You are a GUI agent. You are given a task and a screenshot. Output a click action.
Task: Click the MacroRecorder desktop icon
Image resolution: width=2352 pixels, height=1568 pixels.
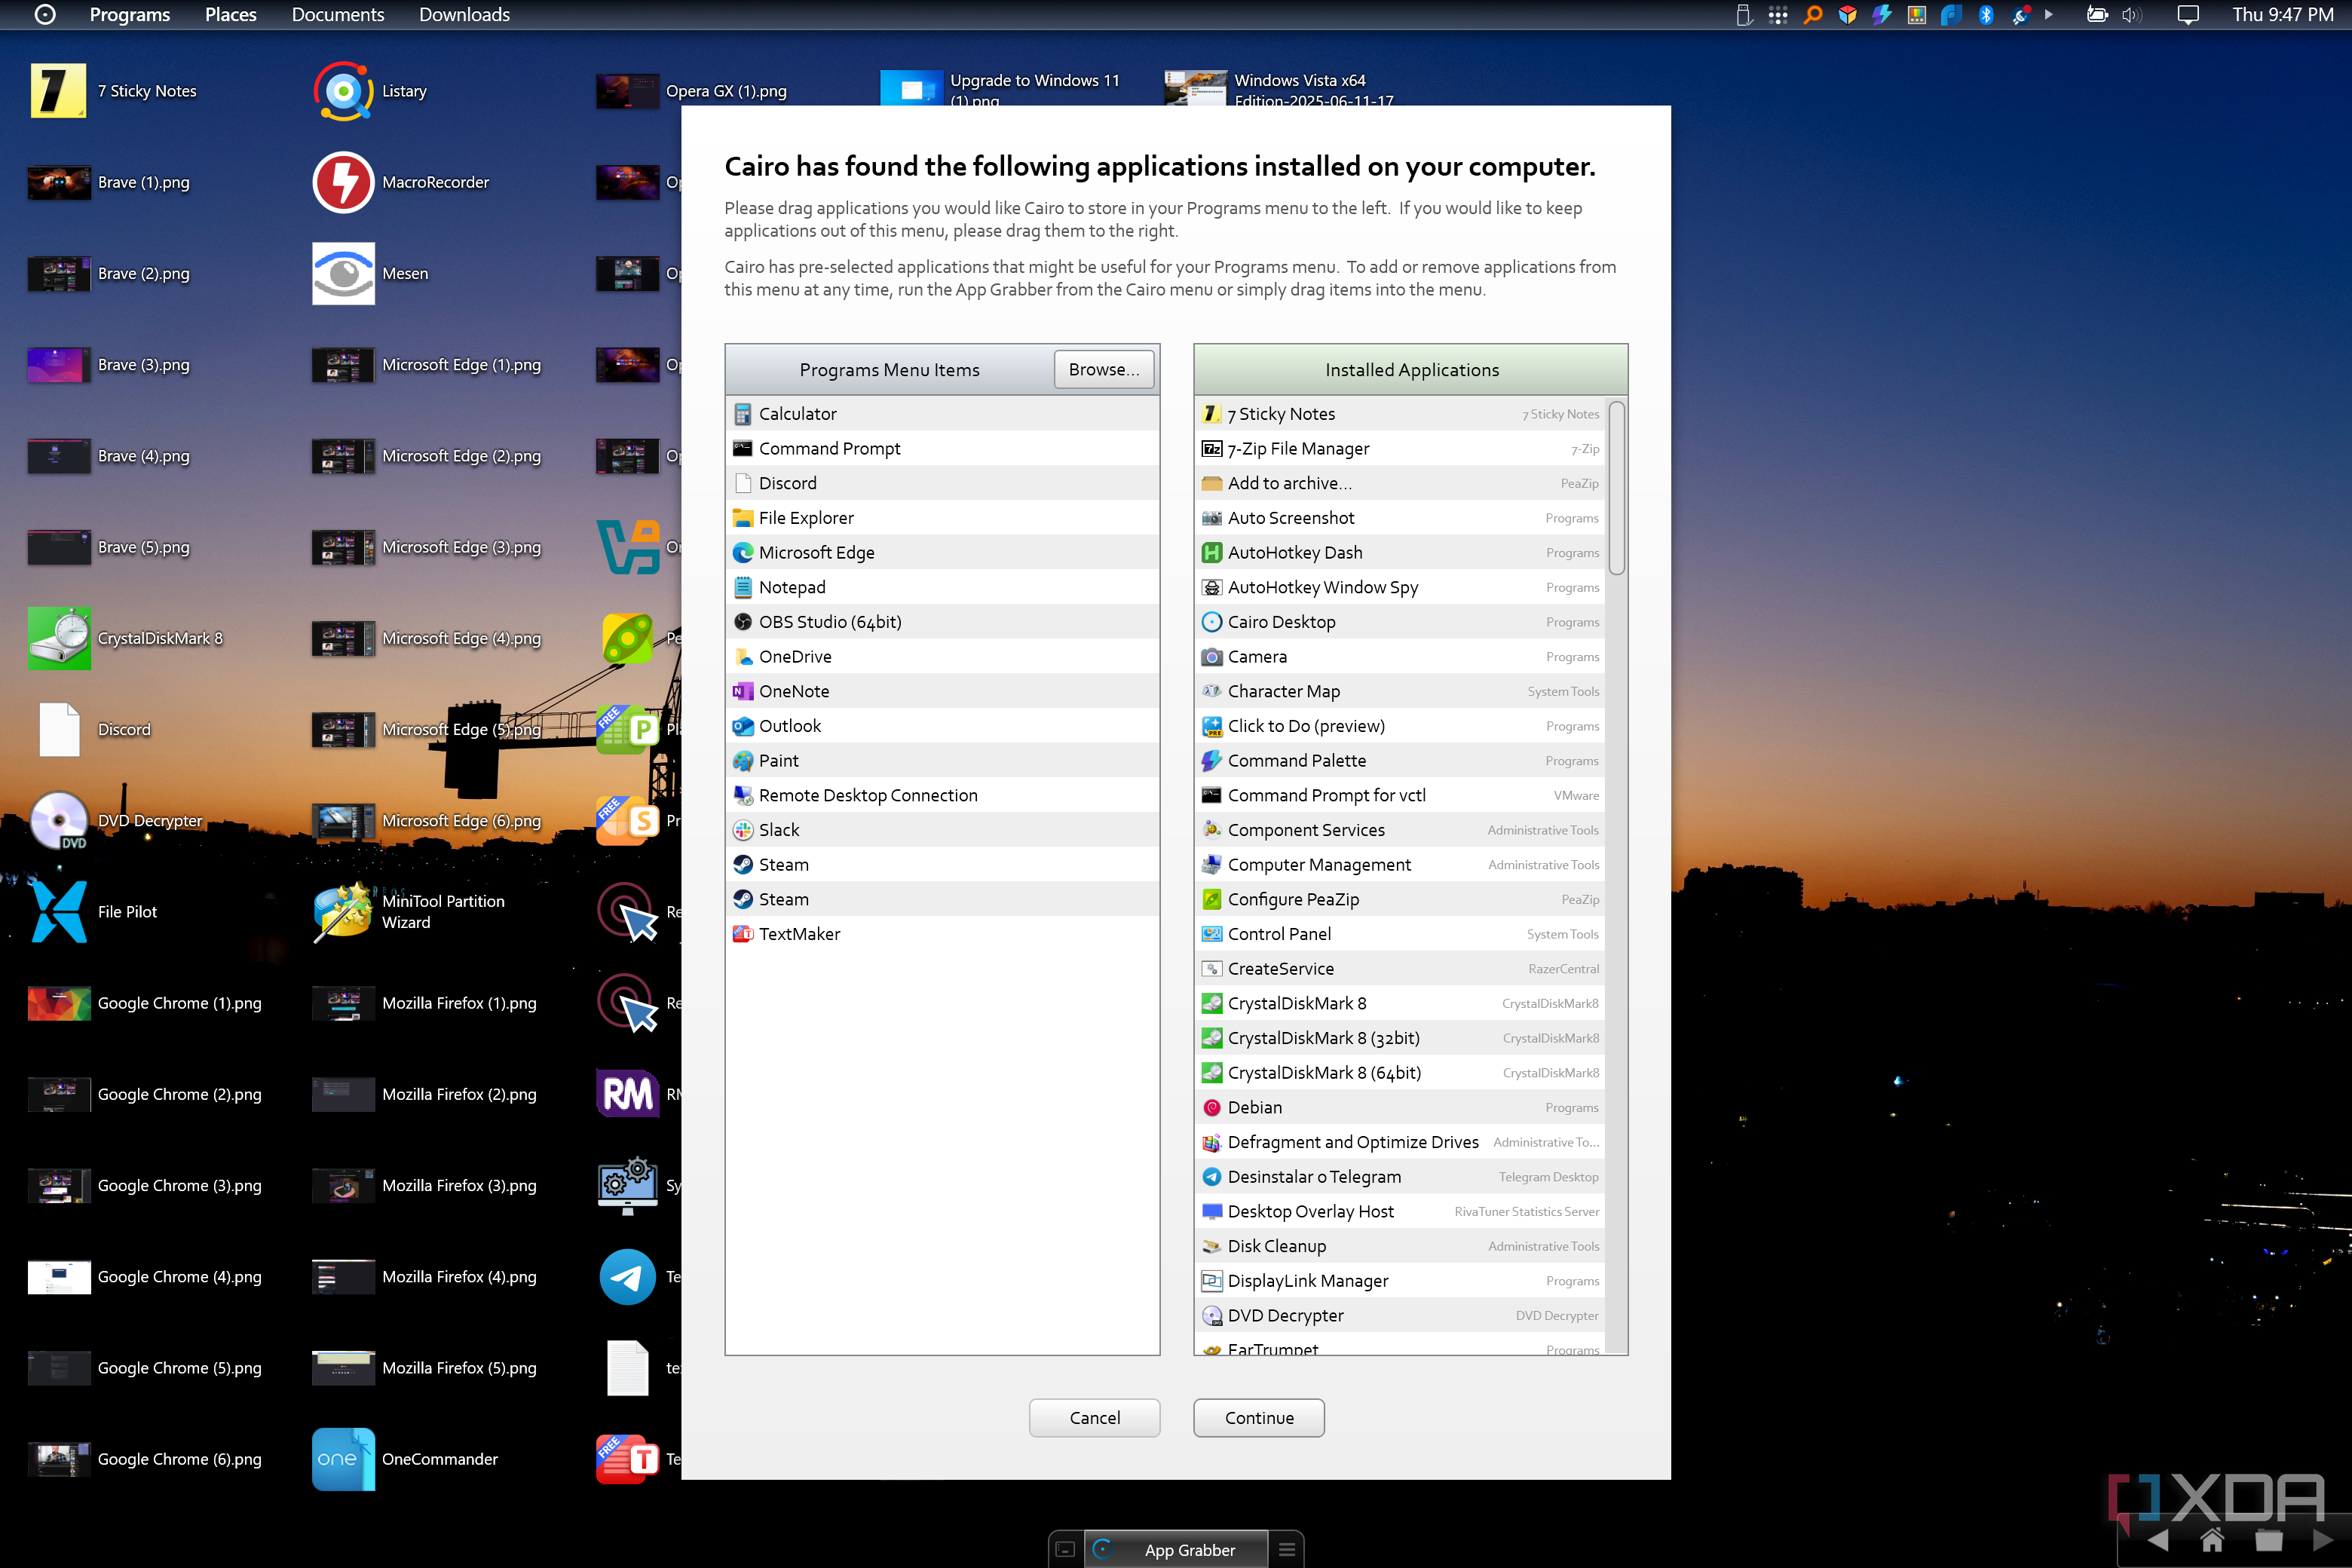343,182
